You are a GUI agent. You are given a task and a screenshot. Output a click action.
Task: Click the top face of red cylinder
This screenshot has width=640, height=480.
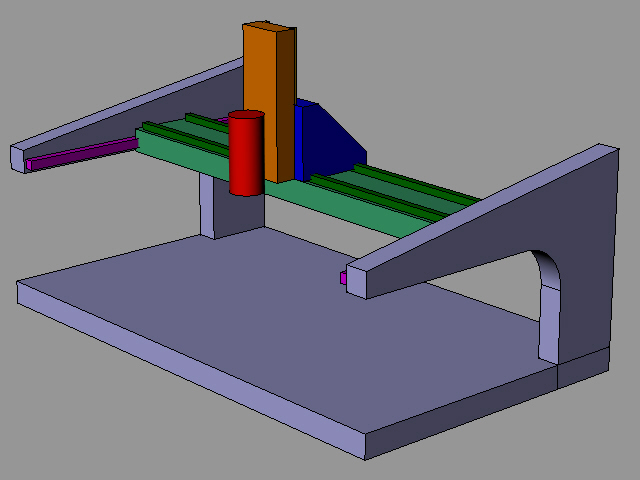coord(245,117)
